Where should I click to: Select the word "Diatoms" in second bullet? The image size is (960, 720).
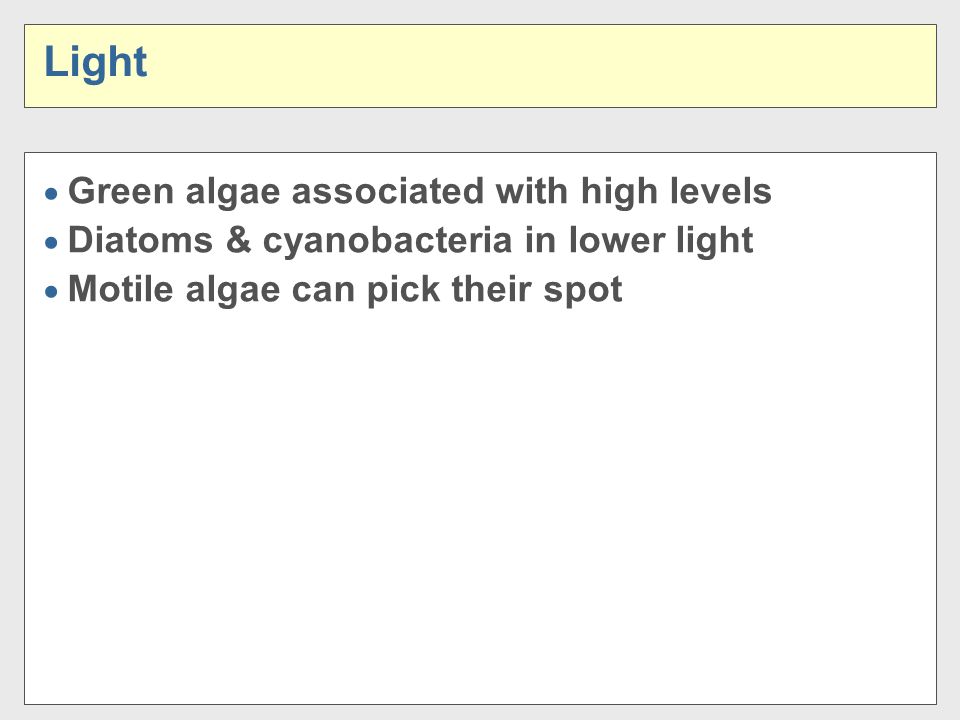[140, 239]
